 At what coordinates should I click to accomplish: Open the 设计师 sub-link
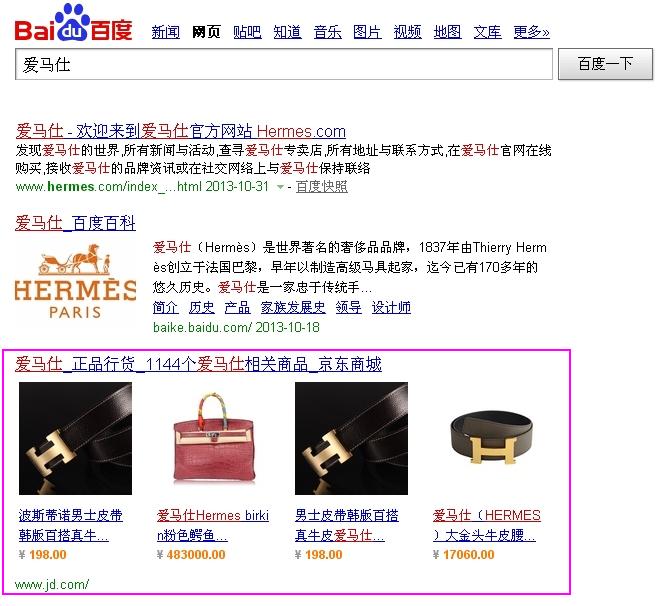[x=391, y=307]
